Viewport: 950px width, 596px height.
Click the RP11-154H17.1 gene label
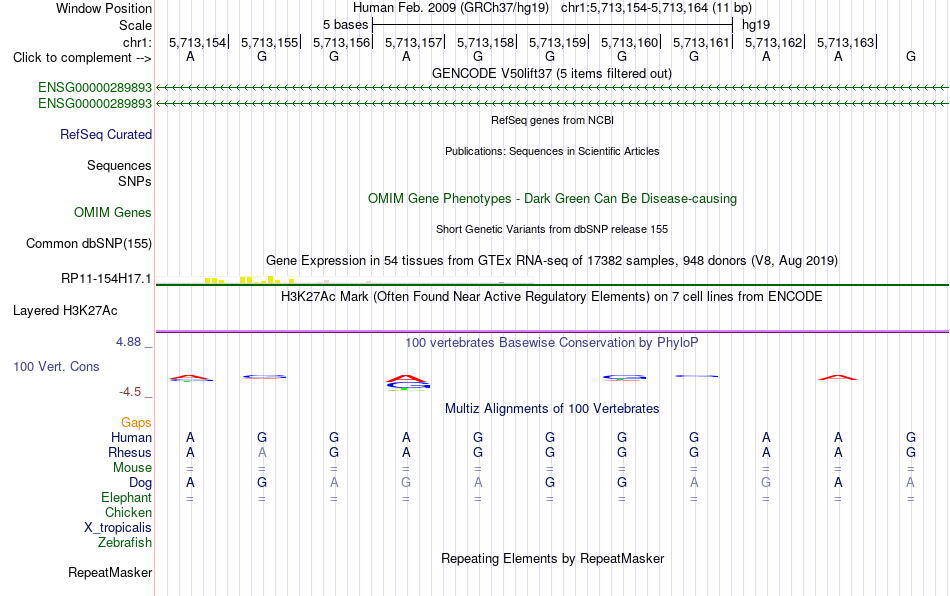pyautogui.click(x=106, y=279)
